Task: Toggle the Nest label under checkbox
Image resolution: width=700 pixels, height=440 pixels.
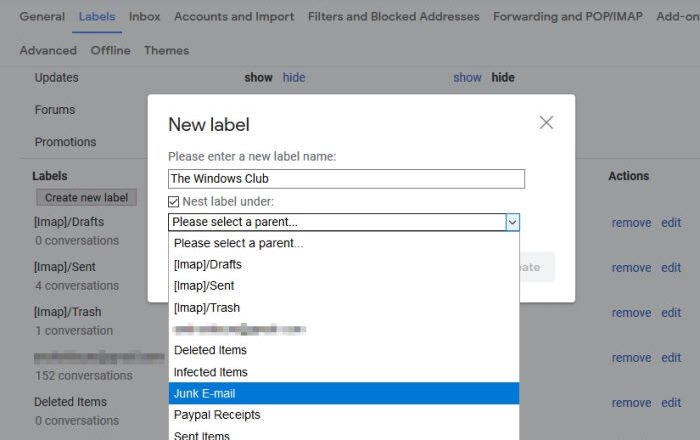Action: coord(174,201)
